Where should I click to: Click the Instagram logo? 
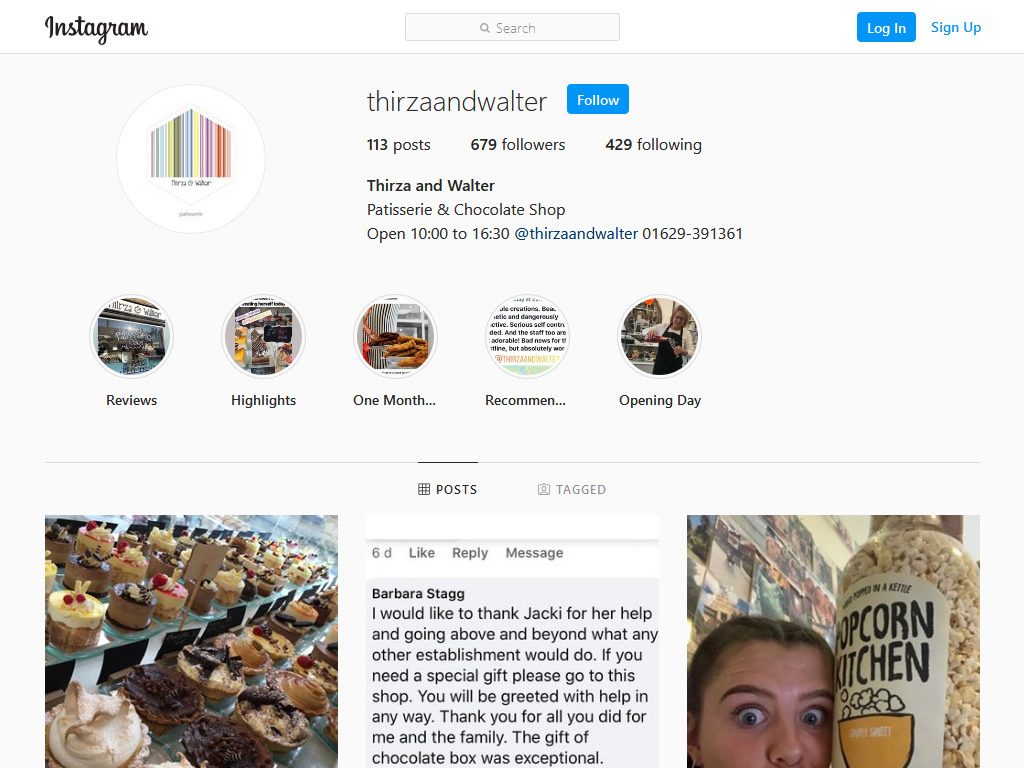click(x=97, y=29)
